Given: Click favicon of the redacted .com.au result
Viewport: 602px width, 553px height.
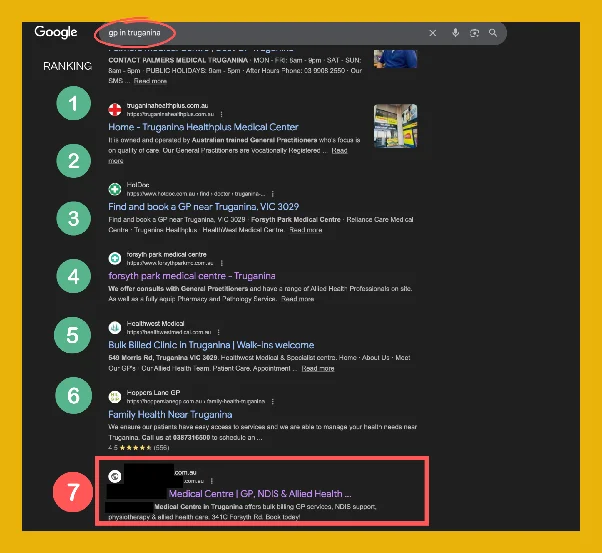Looking at the screenshot, I should tap(115, 476).
